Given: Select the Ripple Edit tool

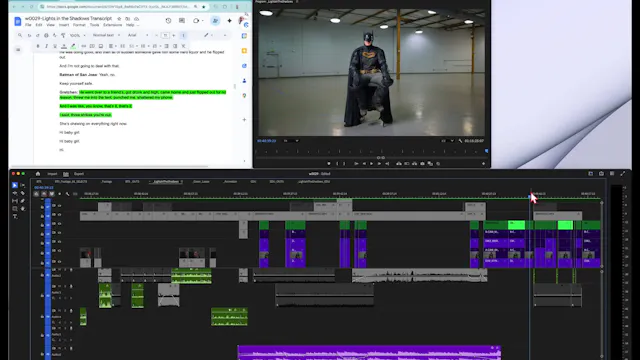Looking at the screenshot, I should 15,193.
